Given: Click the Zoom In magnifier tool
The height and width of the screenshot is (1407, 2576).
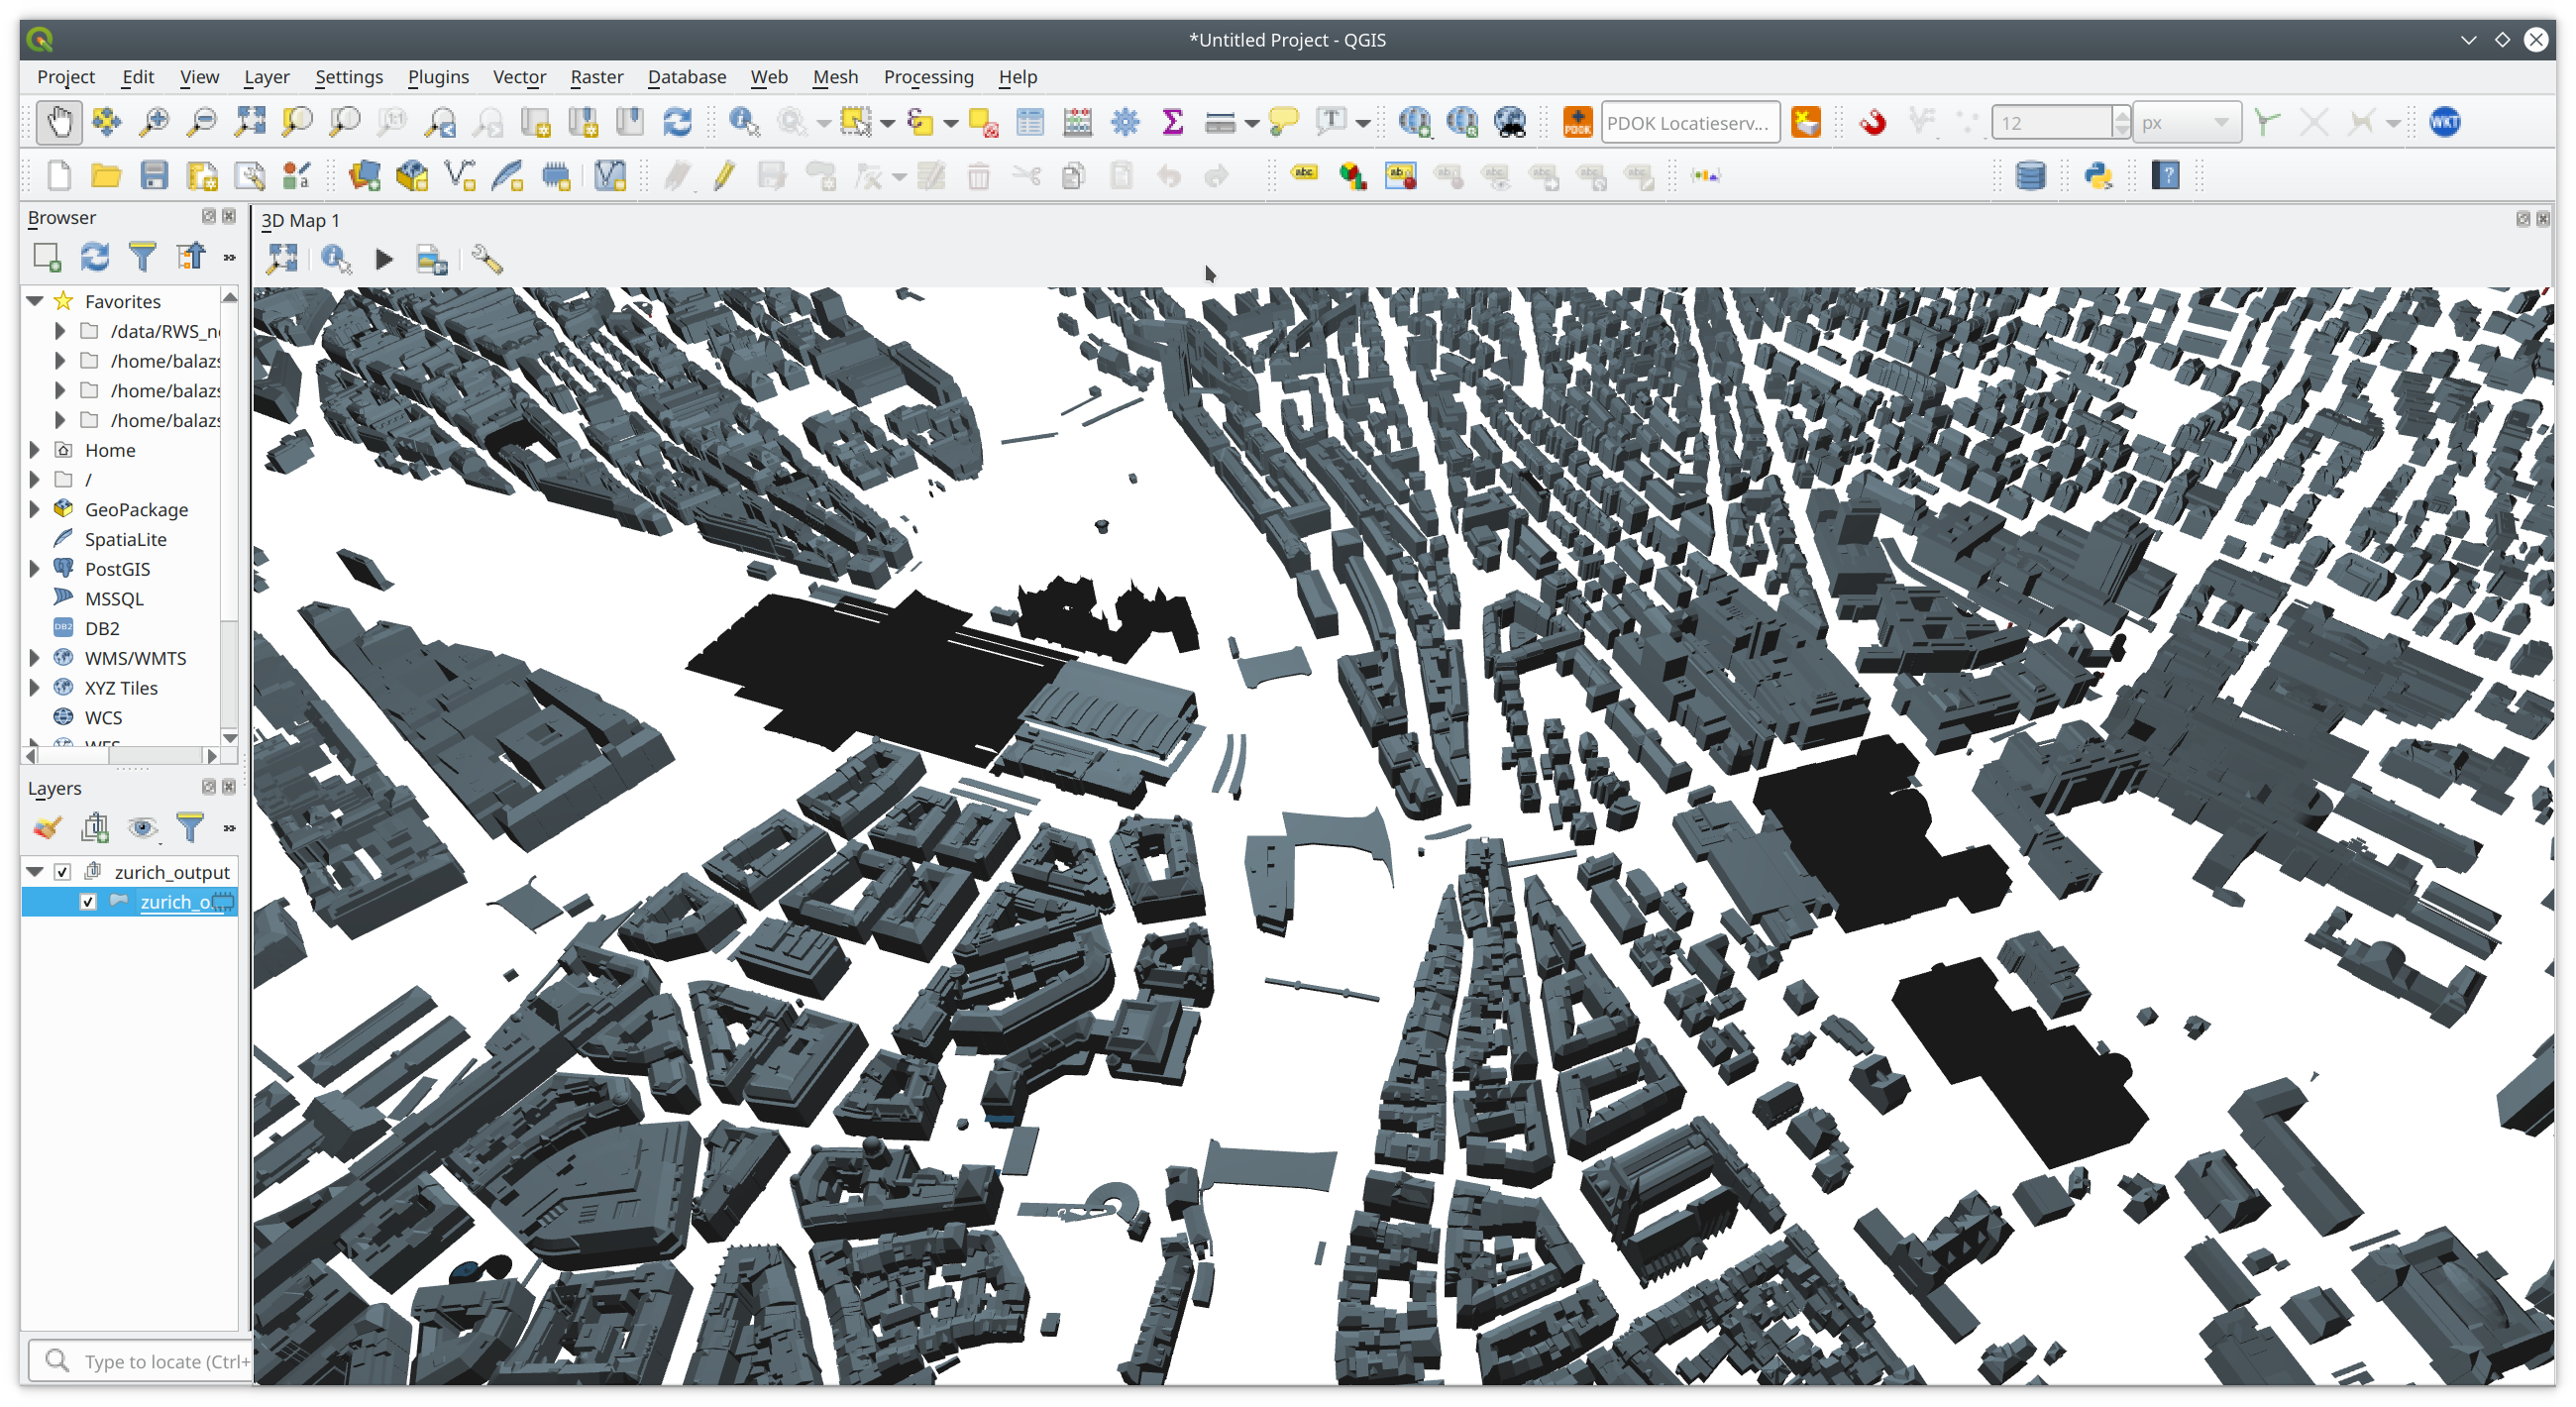Looking at the screenshot, I should tap(154, 122).
